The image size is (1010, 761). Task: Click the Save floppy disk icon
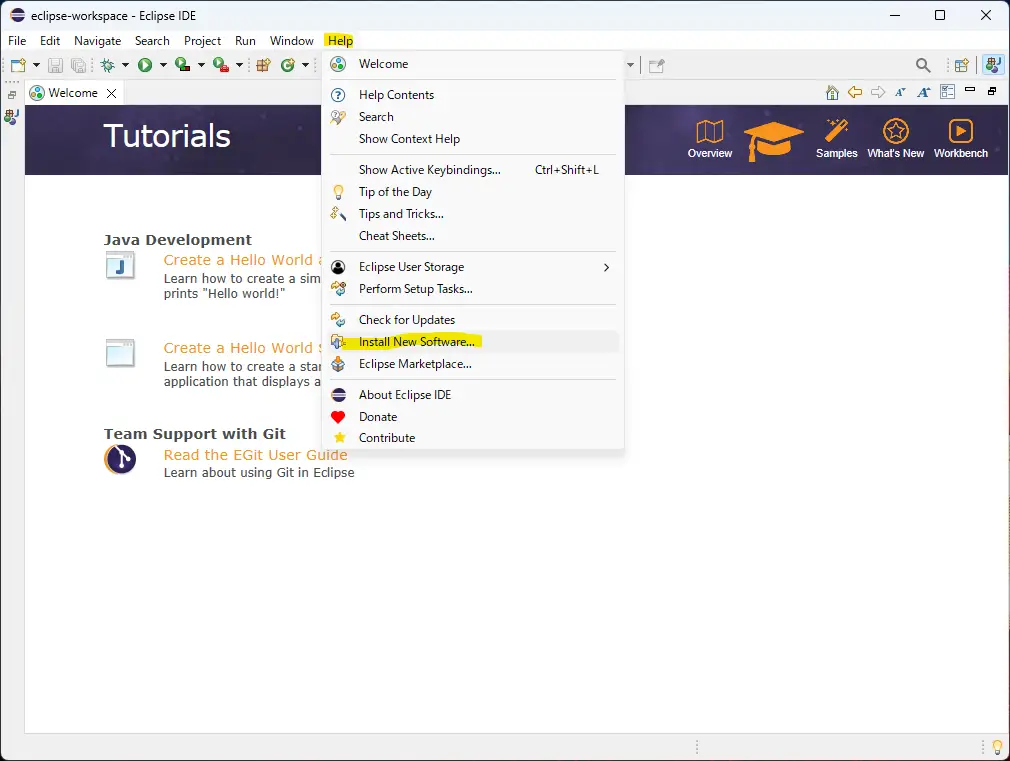point(55,65)
